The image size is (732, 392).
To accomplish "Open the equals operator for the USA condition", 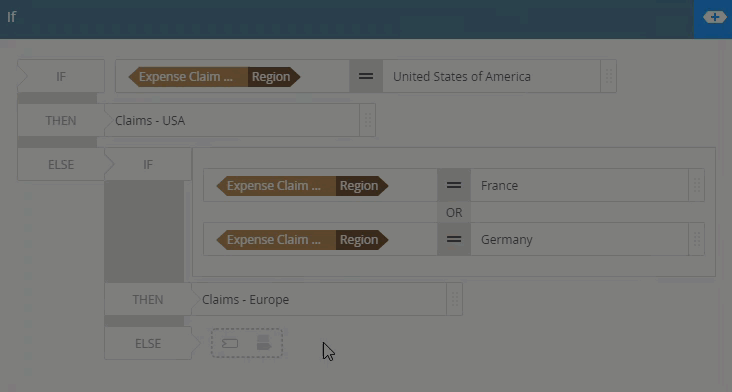I will point(366,76).
